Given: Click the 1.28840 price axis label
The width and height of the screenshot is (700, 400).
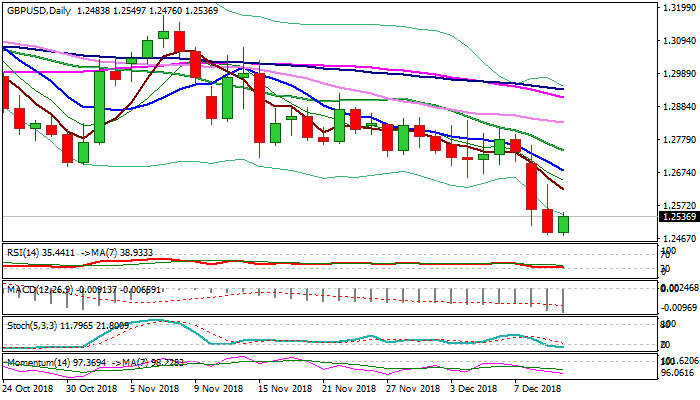Looking at the screenshot, I should coord(679,107).
